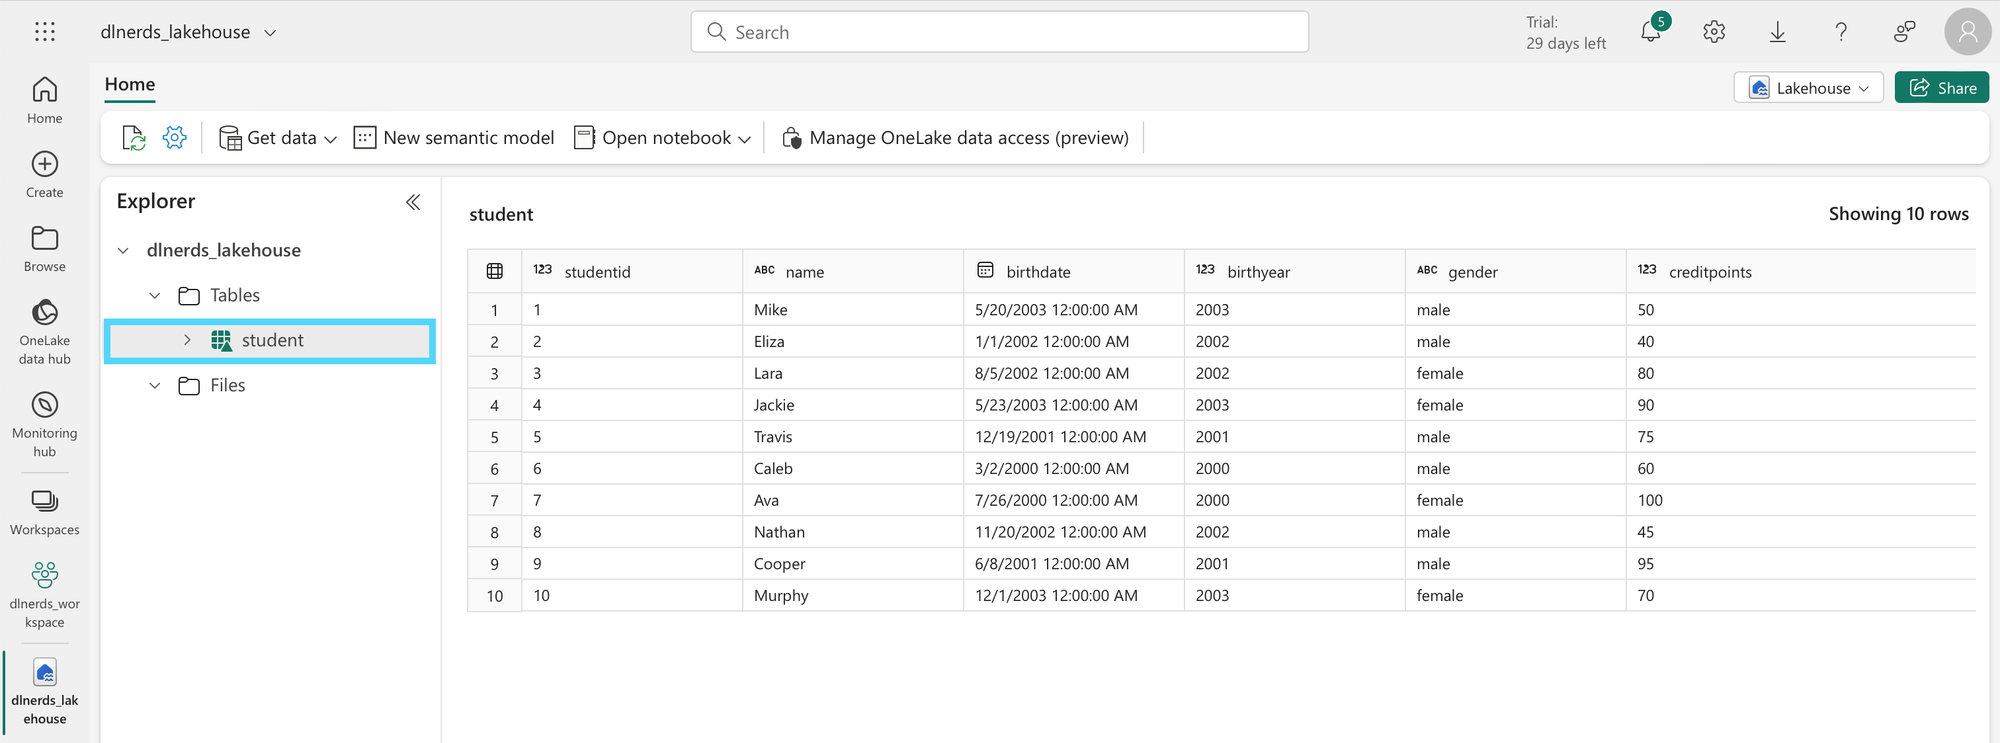
Task: Collapse the dlnerds_lakehouse tree node
Action: [123, 250]
